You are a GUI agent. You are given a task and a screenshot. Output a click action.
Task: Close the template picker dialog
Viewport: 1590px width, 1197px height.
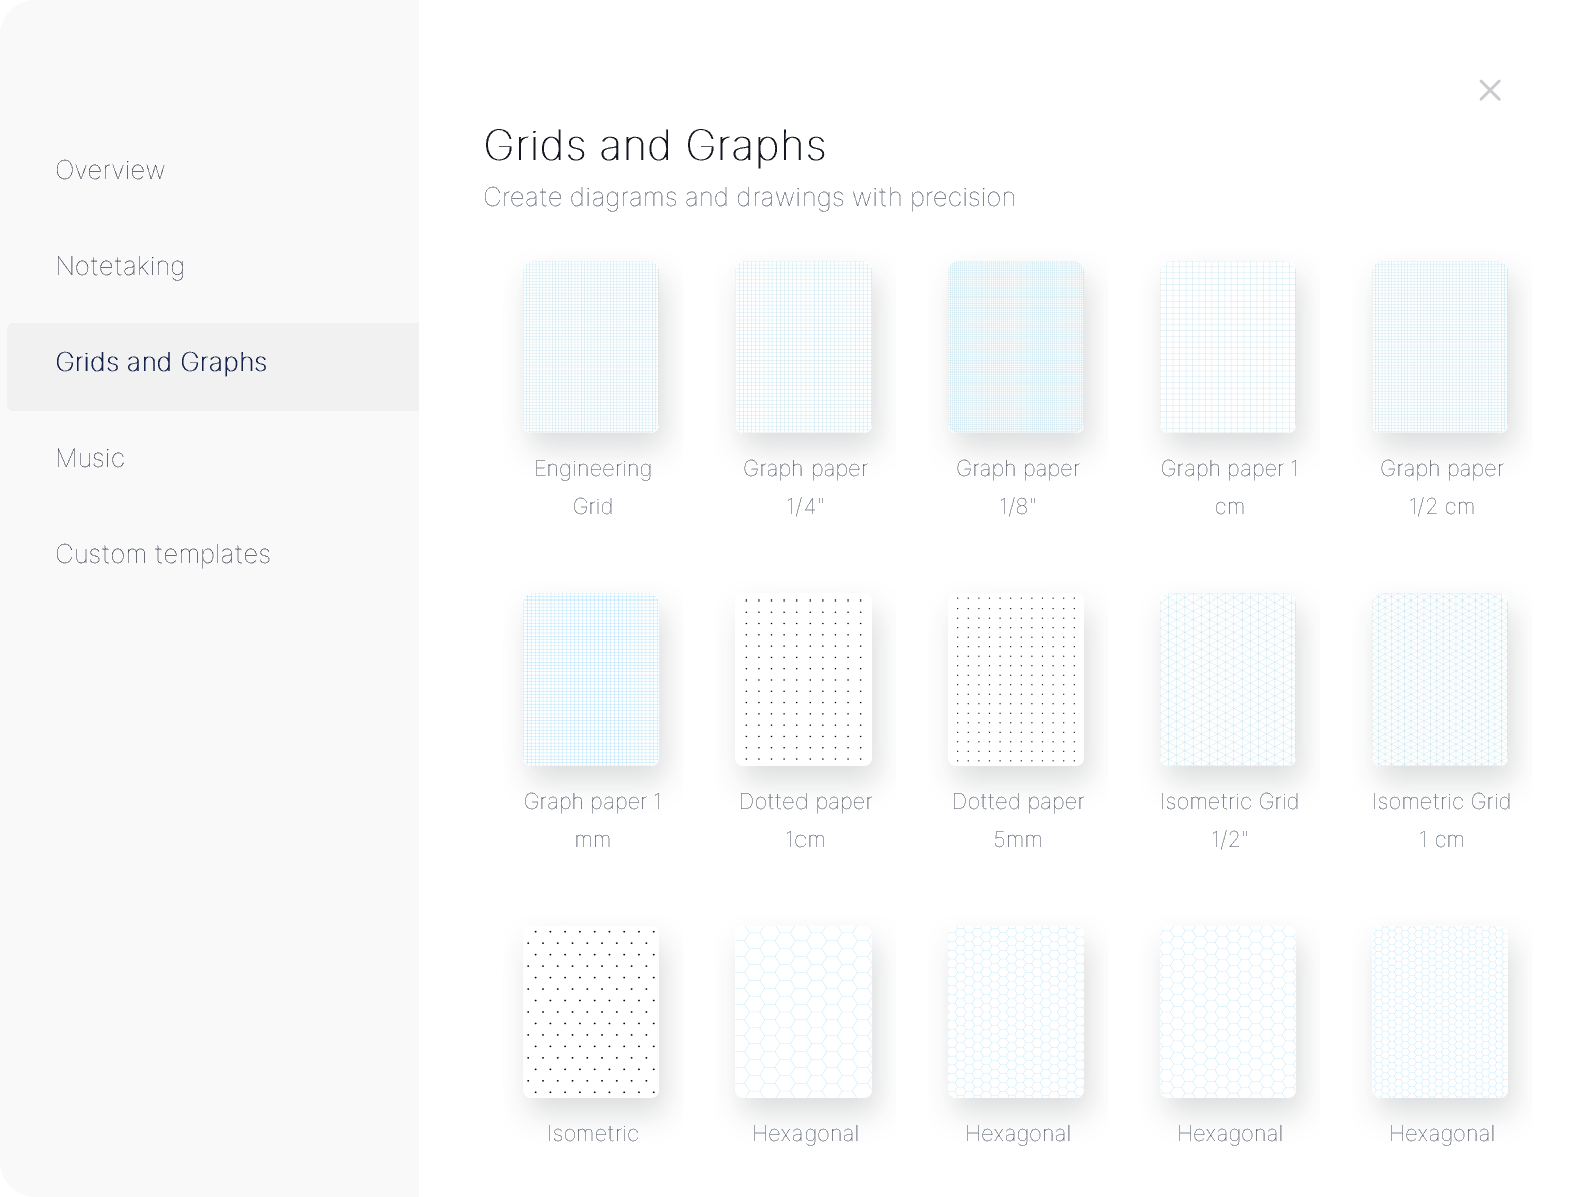[1489, 90]
